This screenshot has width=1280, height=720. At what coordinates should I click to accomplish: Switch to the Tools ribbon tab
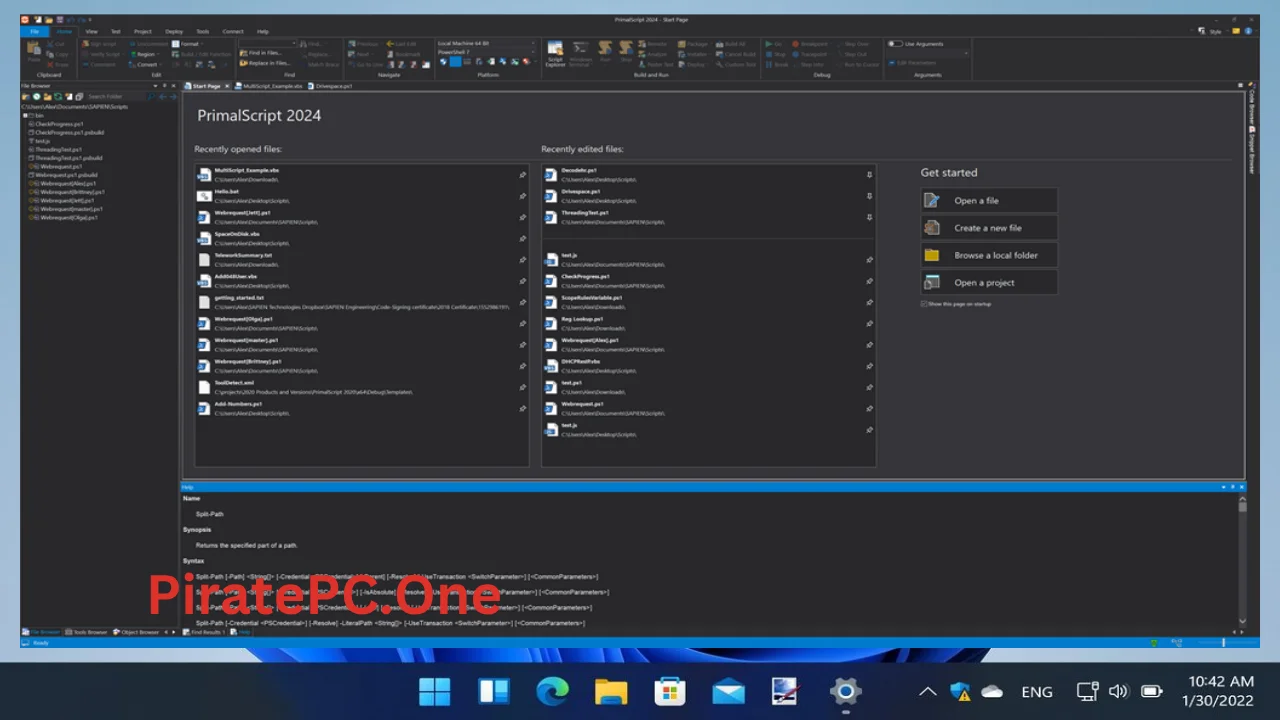(x=203, y=31)
